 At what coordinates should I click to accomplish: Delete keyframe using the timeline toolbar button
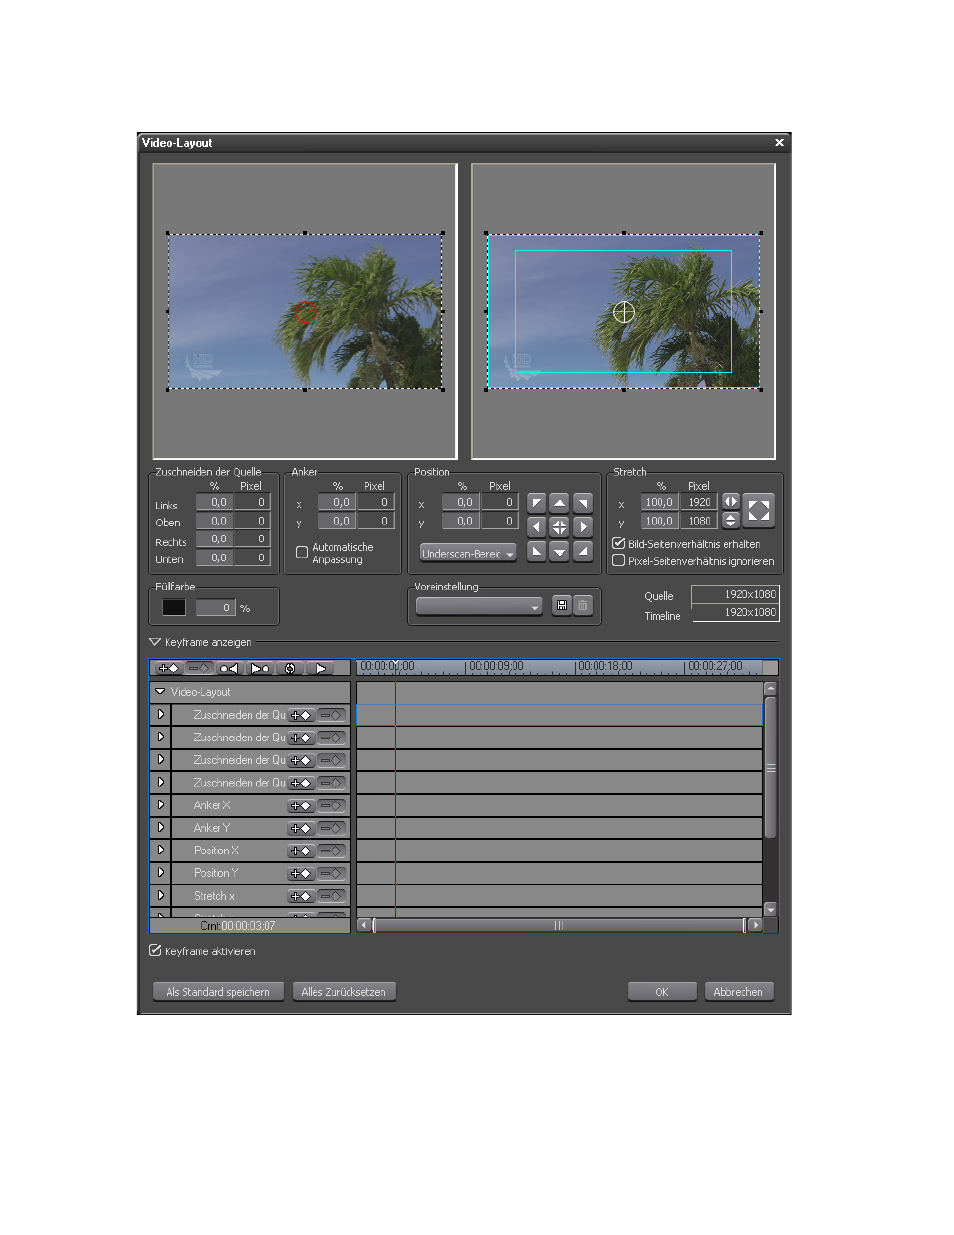[200, 668]
